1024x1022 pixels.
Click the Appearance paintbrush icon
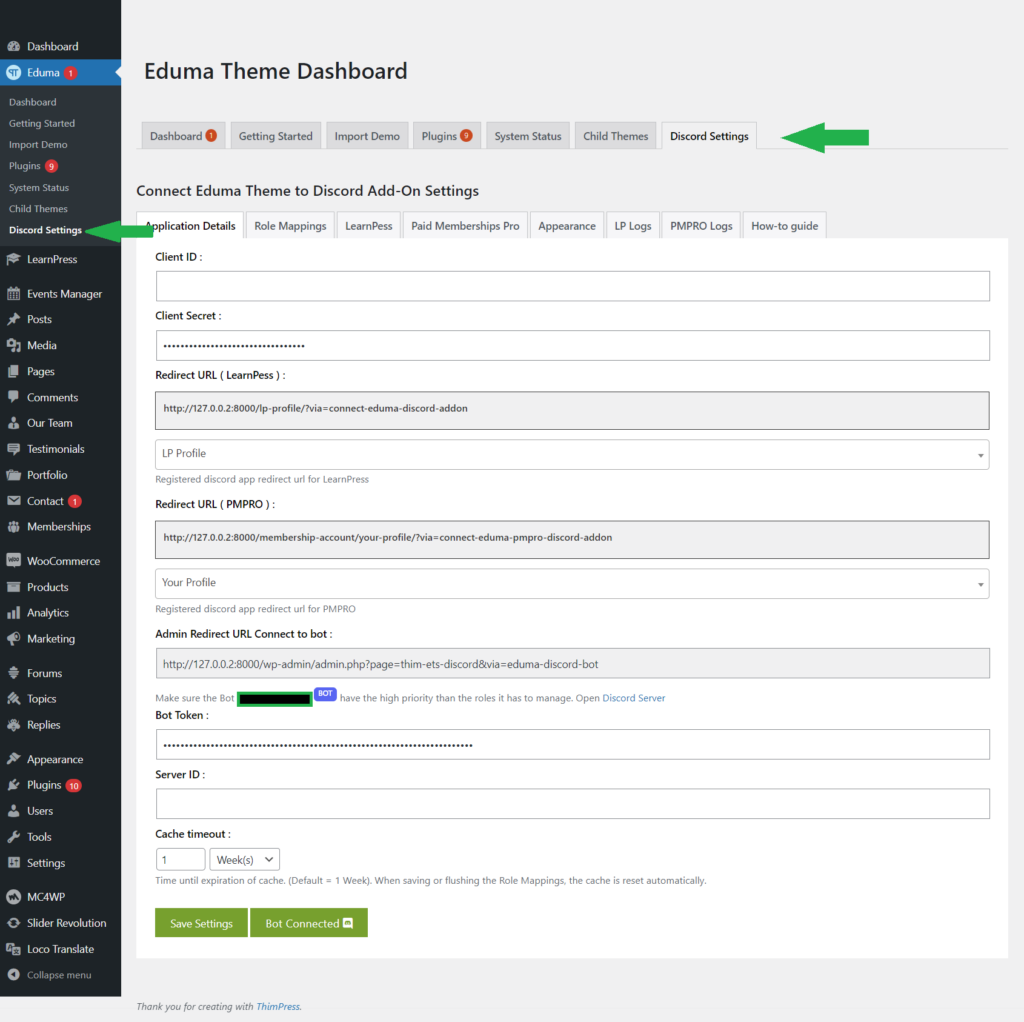tap(14, 759)
